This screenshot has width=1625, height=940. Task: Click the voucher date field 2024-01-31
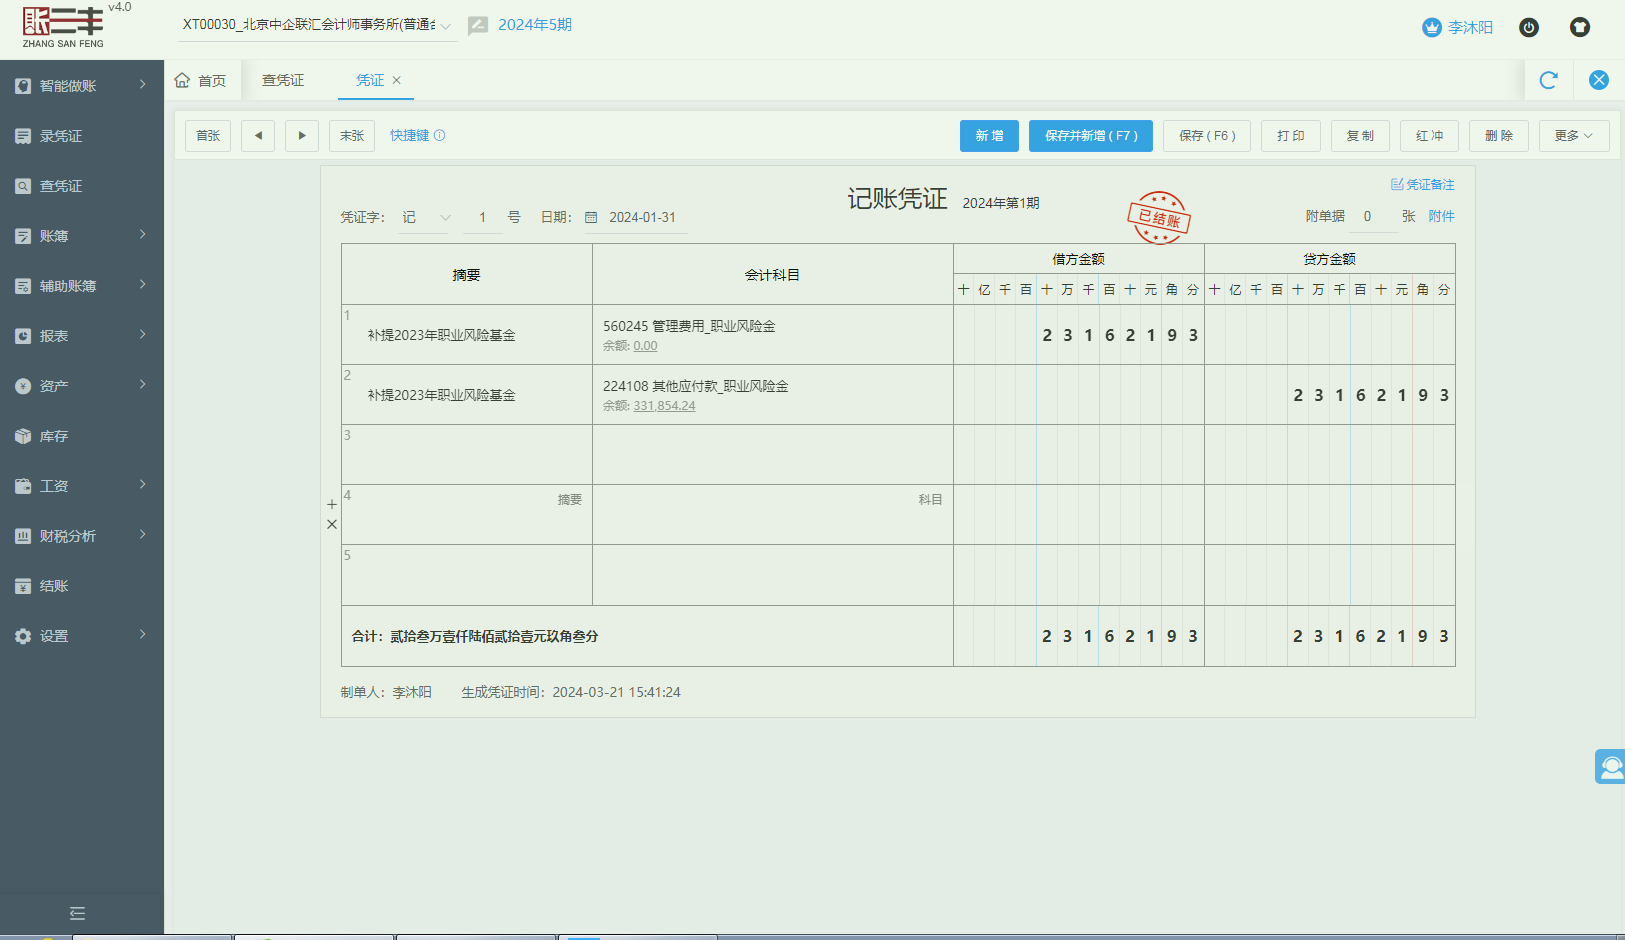coord(642,218)
